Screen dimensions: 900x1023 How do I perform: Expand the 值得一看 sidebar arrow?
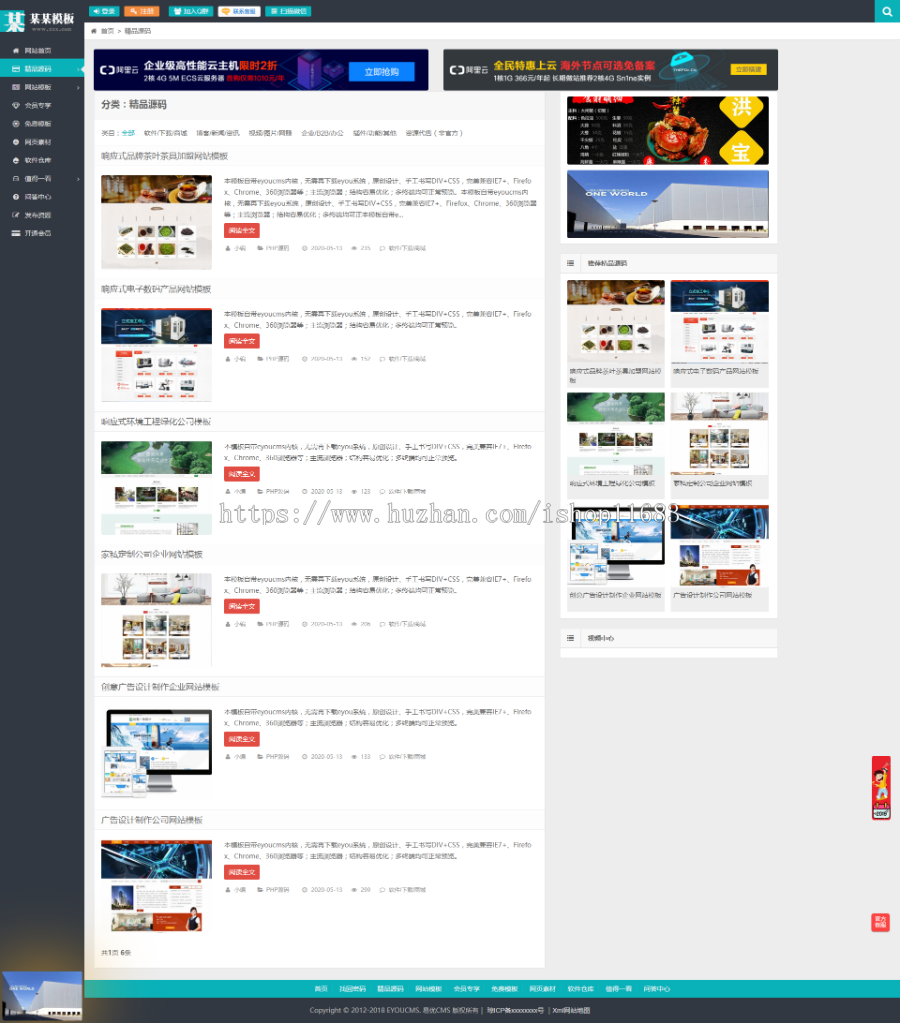tap(78, 179)
